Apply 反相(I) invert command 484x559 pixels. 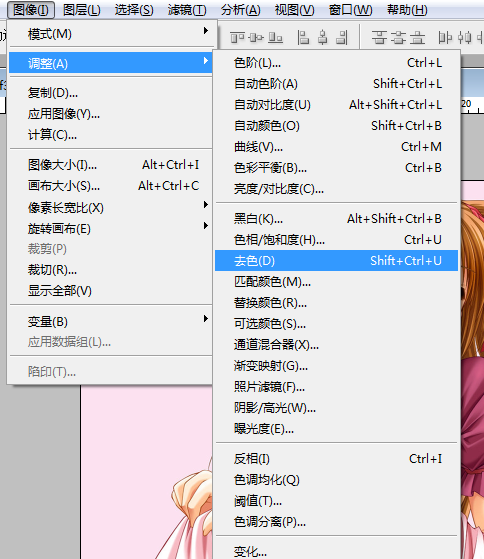pyautogui.click(x=336, y=459)
